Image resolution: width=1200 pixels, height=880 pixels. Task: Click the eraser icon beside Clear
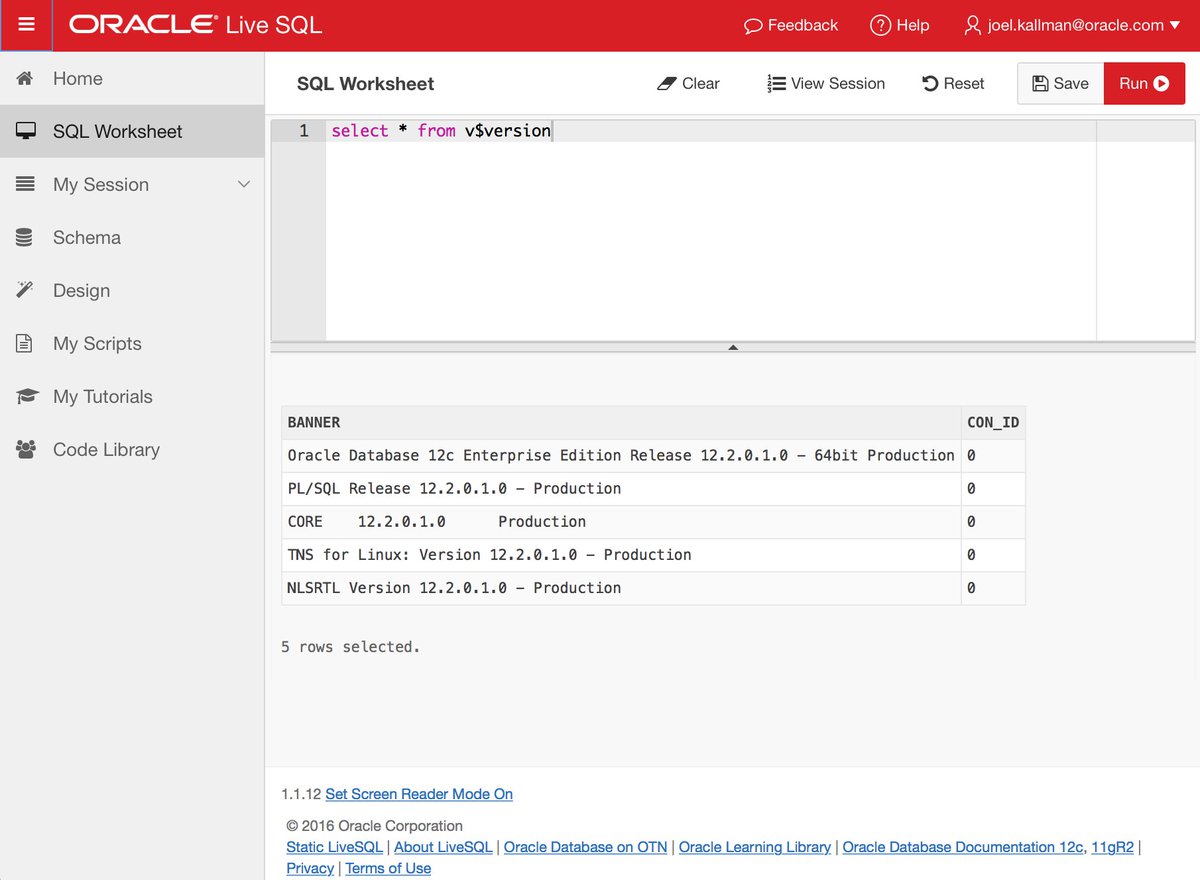pyautogui.click(x=667, y=84)
